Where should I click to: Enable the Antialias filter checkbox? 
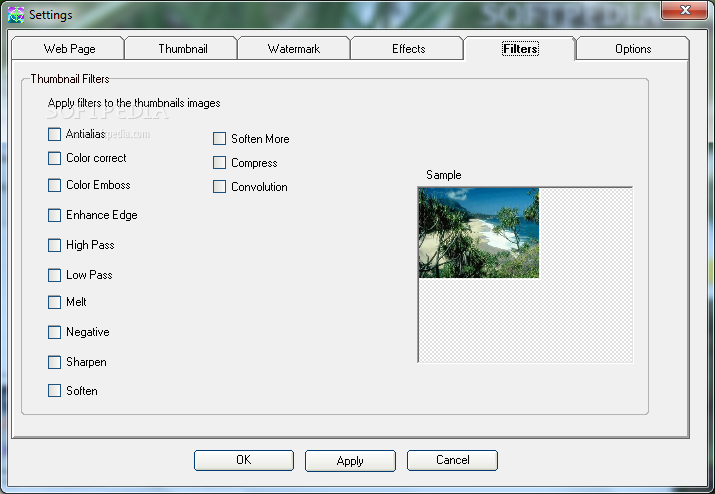54,134
